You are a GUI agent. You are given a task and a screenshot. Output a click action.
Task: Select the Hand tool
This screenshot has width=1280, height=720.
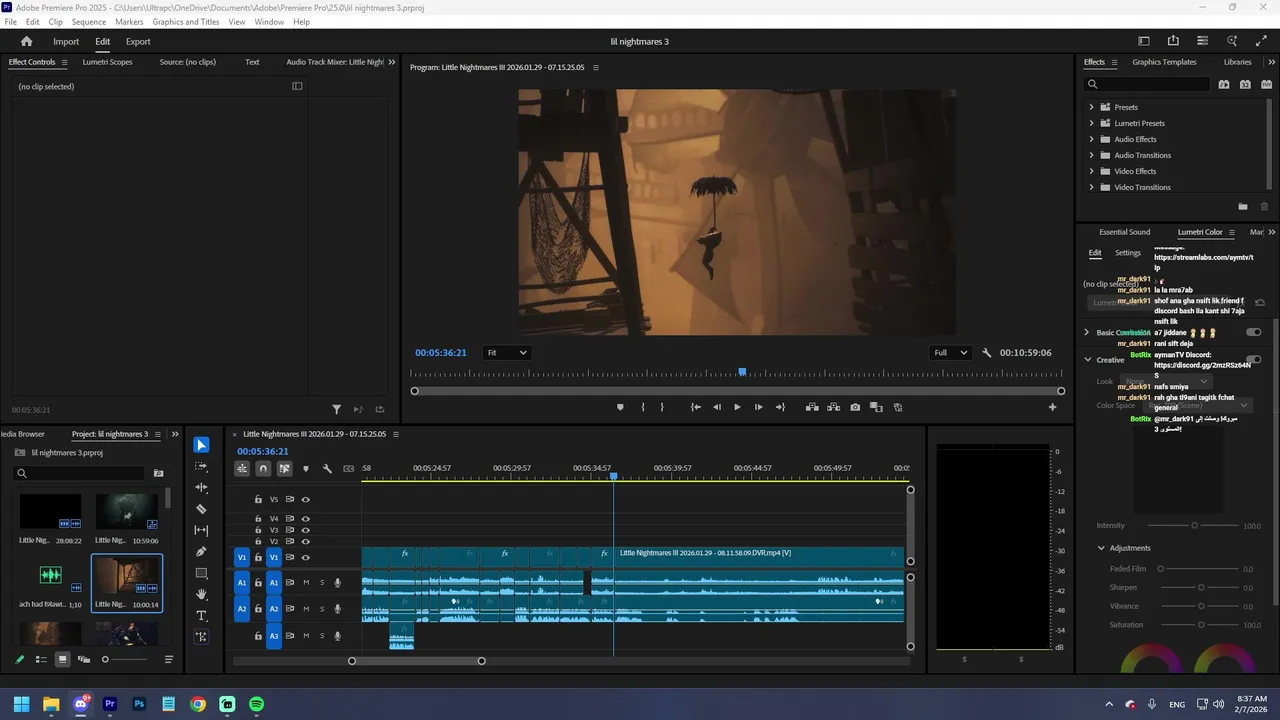click(201, 594)
